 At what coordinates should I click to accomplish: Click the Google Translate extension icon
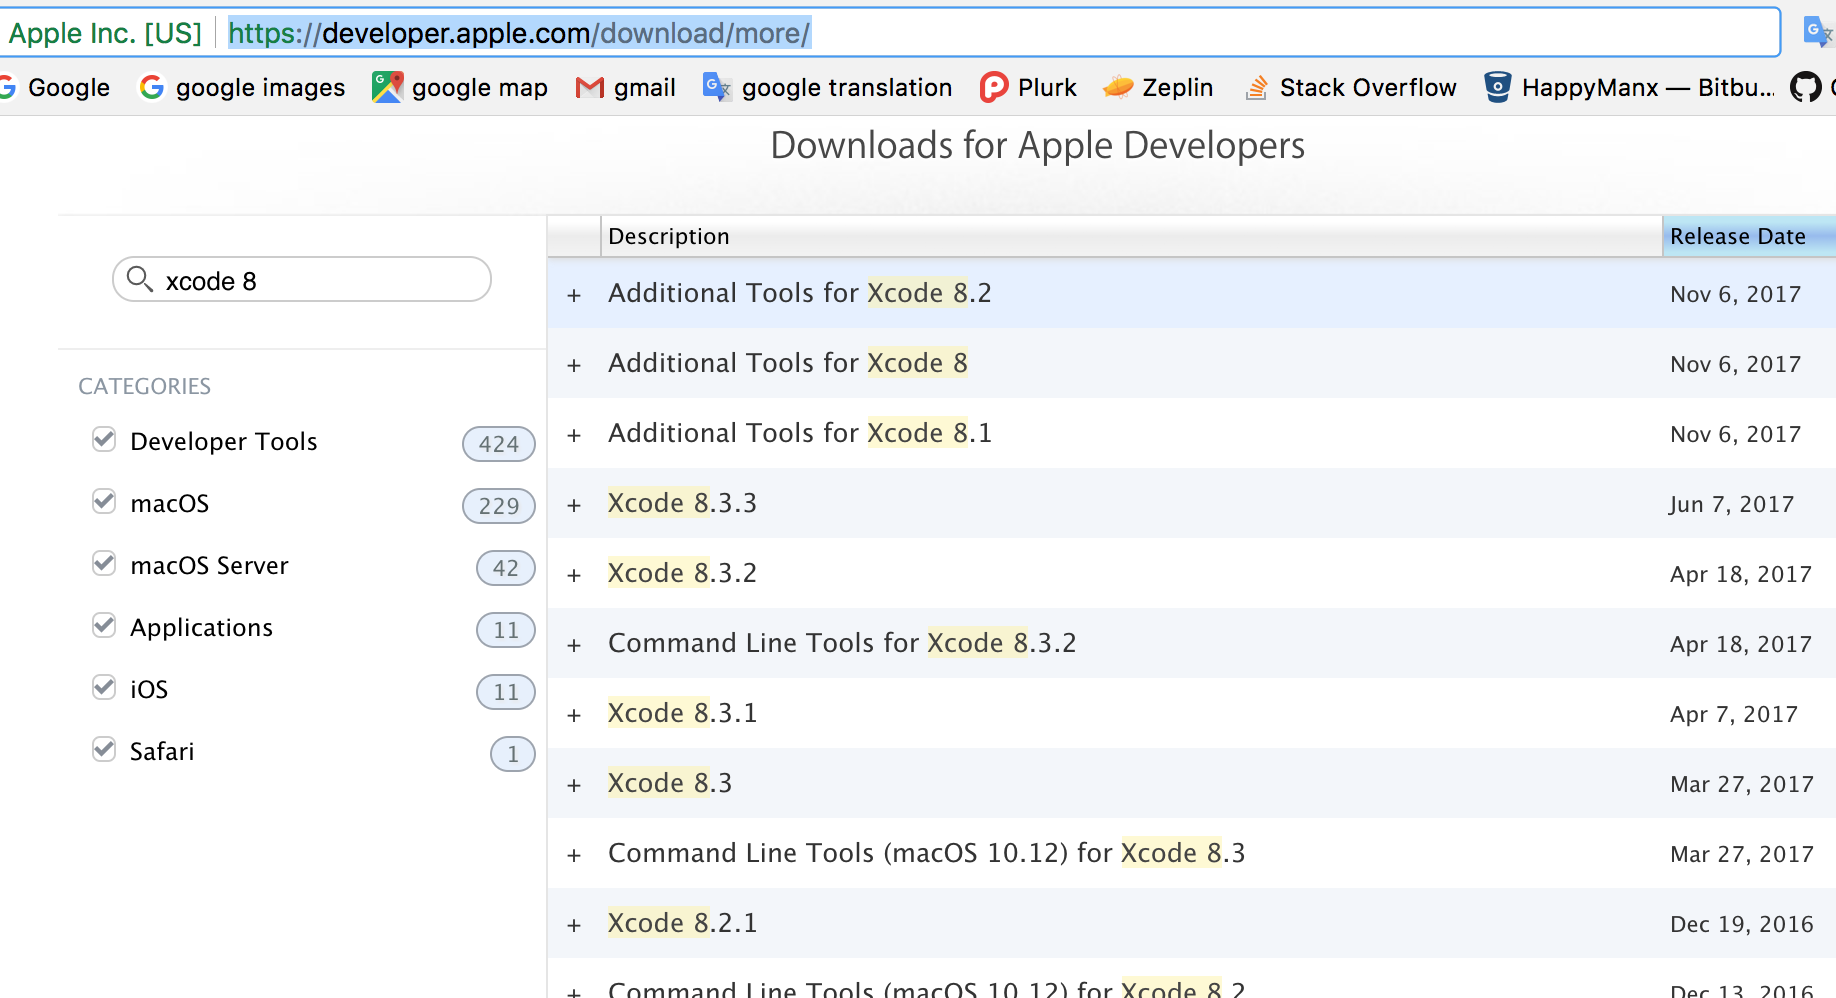click(x=1816, y=32)
